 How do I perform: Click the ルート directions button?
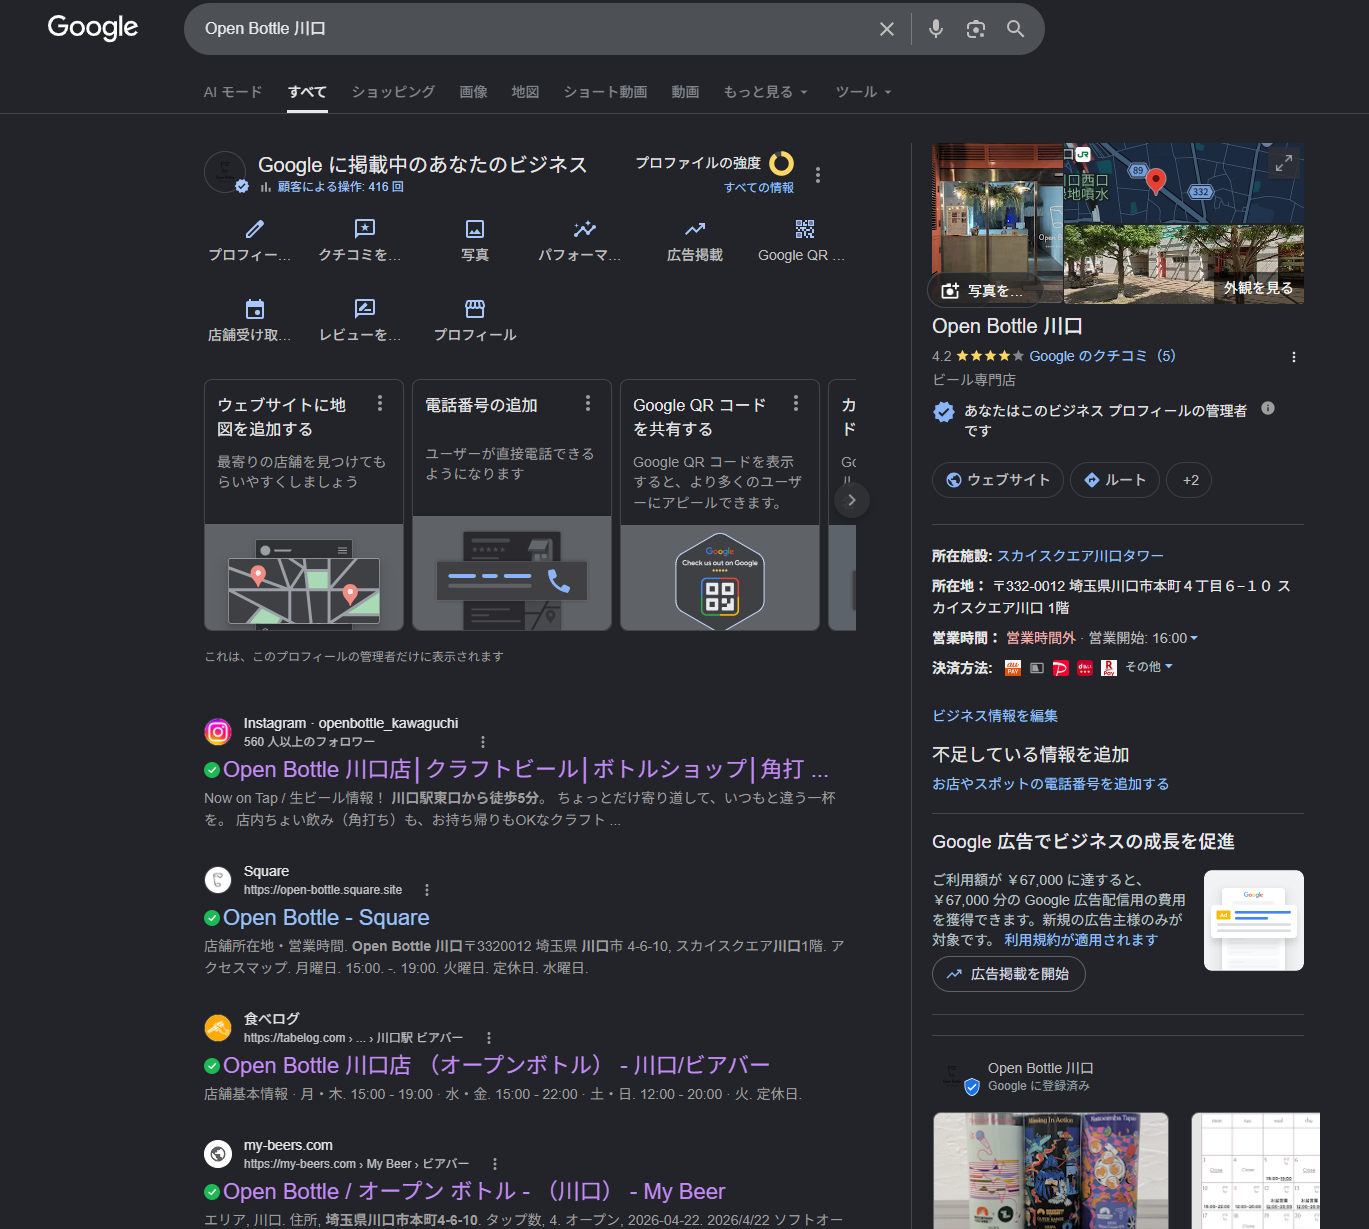(x=1115, y=480)
